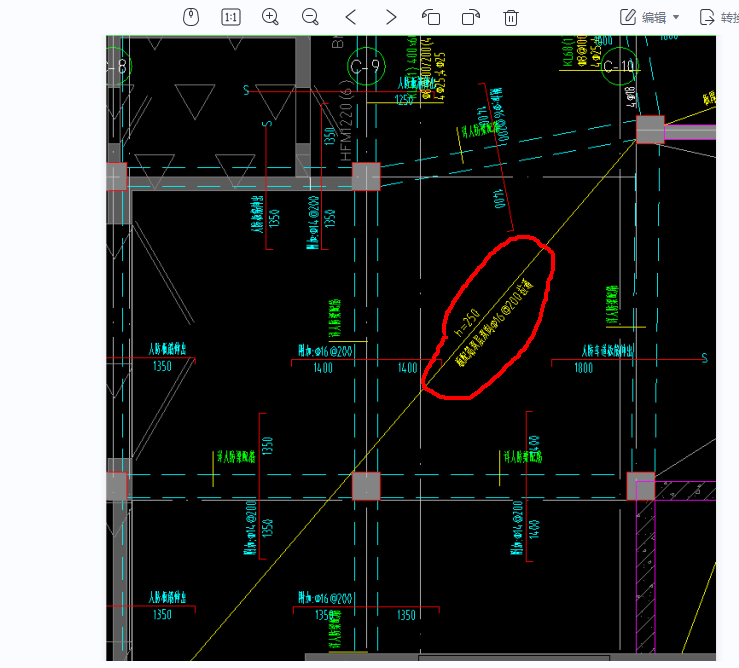Expand the edit dropdown arrow
The image size is (739, 668).
click(676, 17)
